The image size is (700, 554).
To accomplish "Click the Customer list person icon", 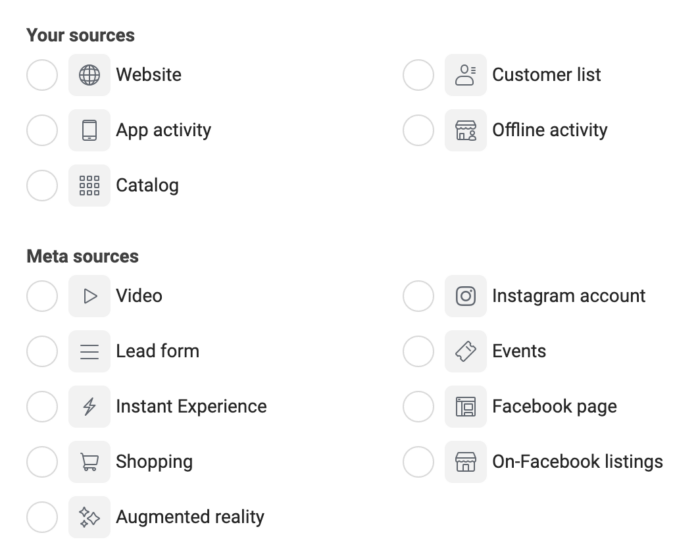I will (x=465, y=75).
